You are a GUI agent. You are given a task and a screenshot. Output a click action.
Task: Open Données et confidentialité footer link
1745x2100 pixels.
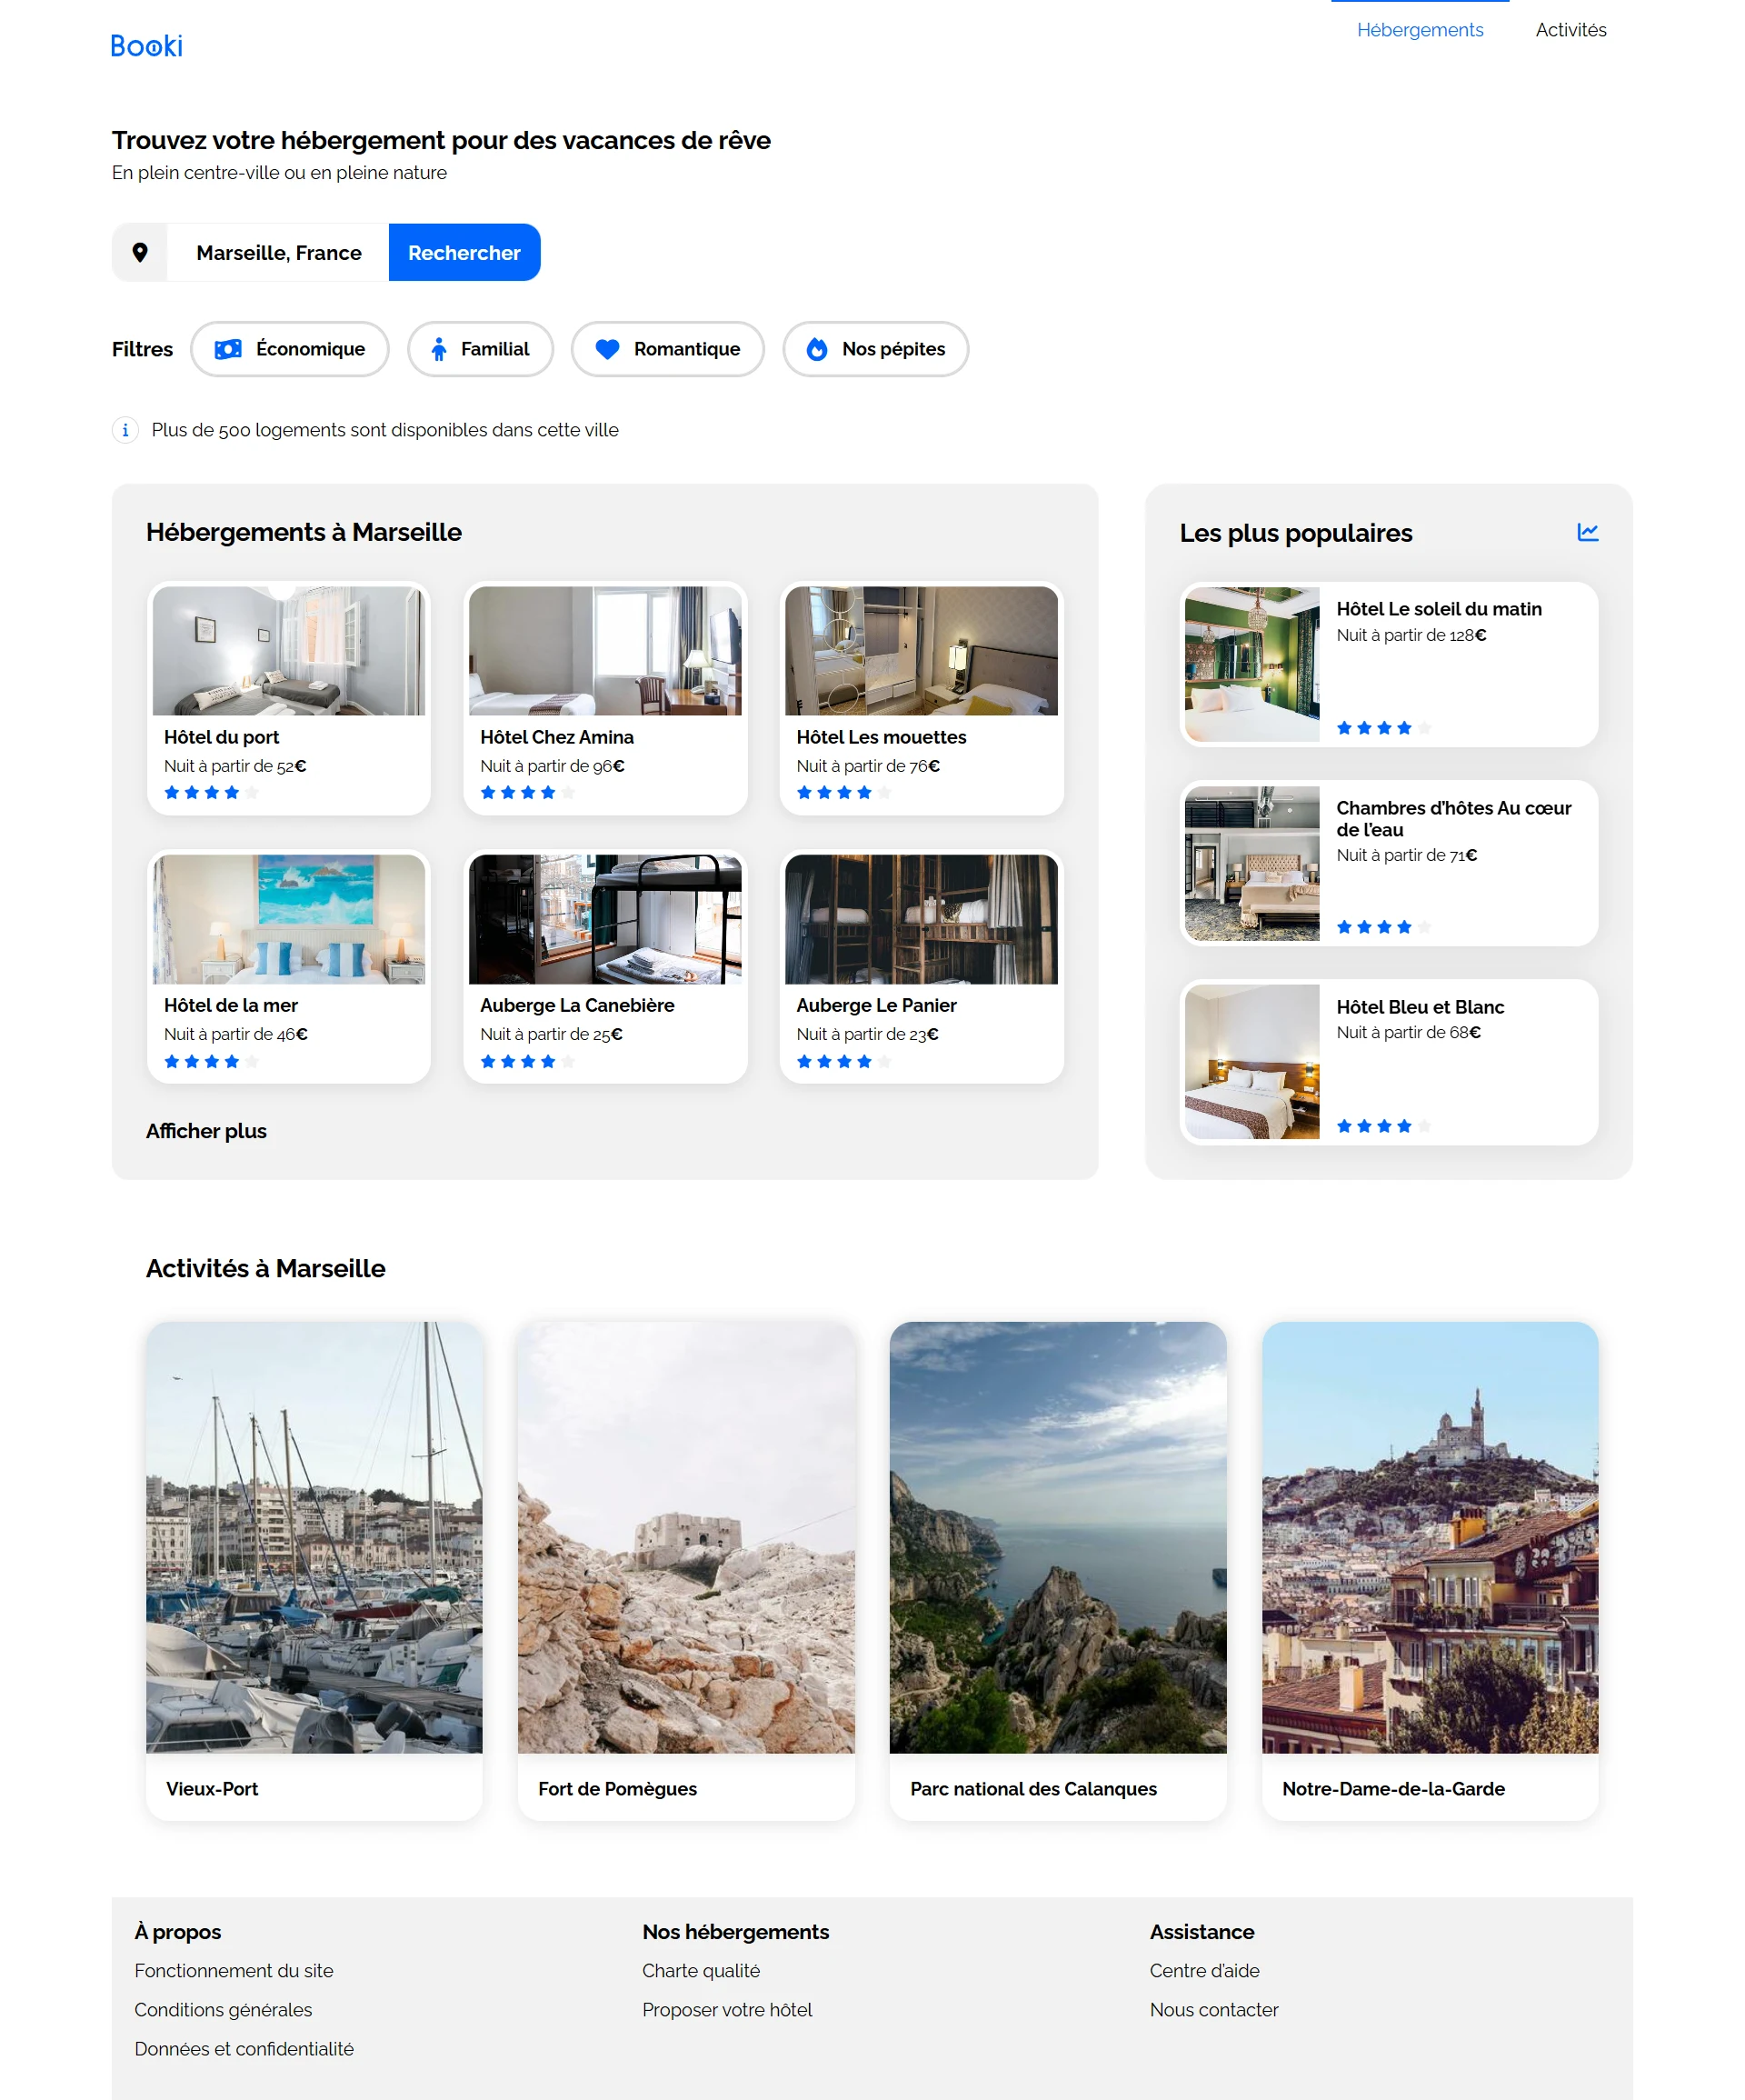(x=244, y=2049)
